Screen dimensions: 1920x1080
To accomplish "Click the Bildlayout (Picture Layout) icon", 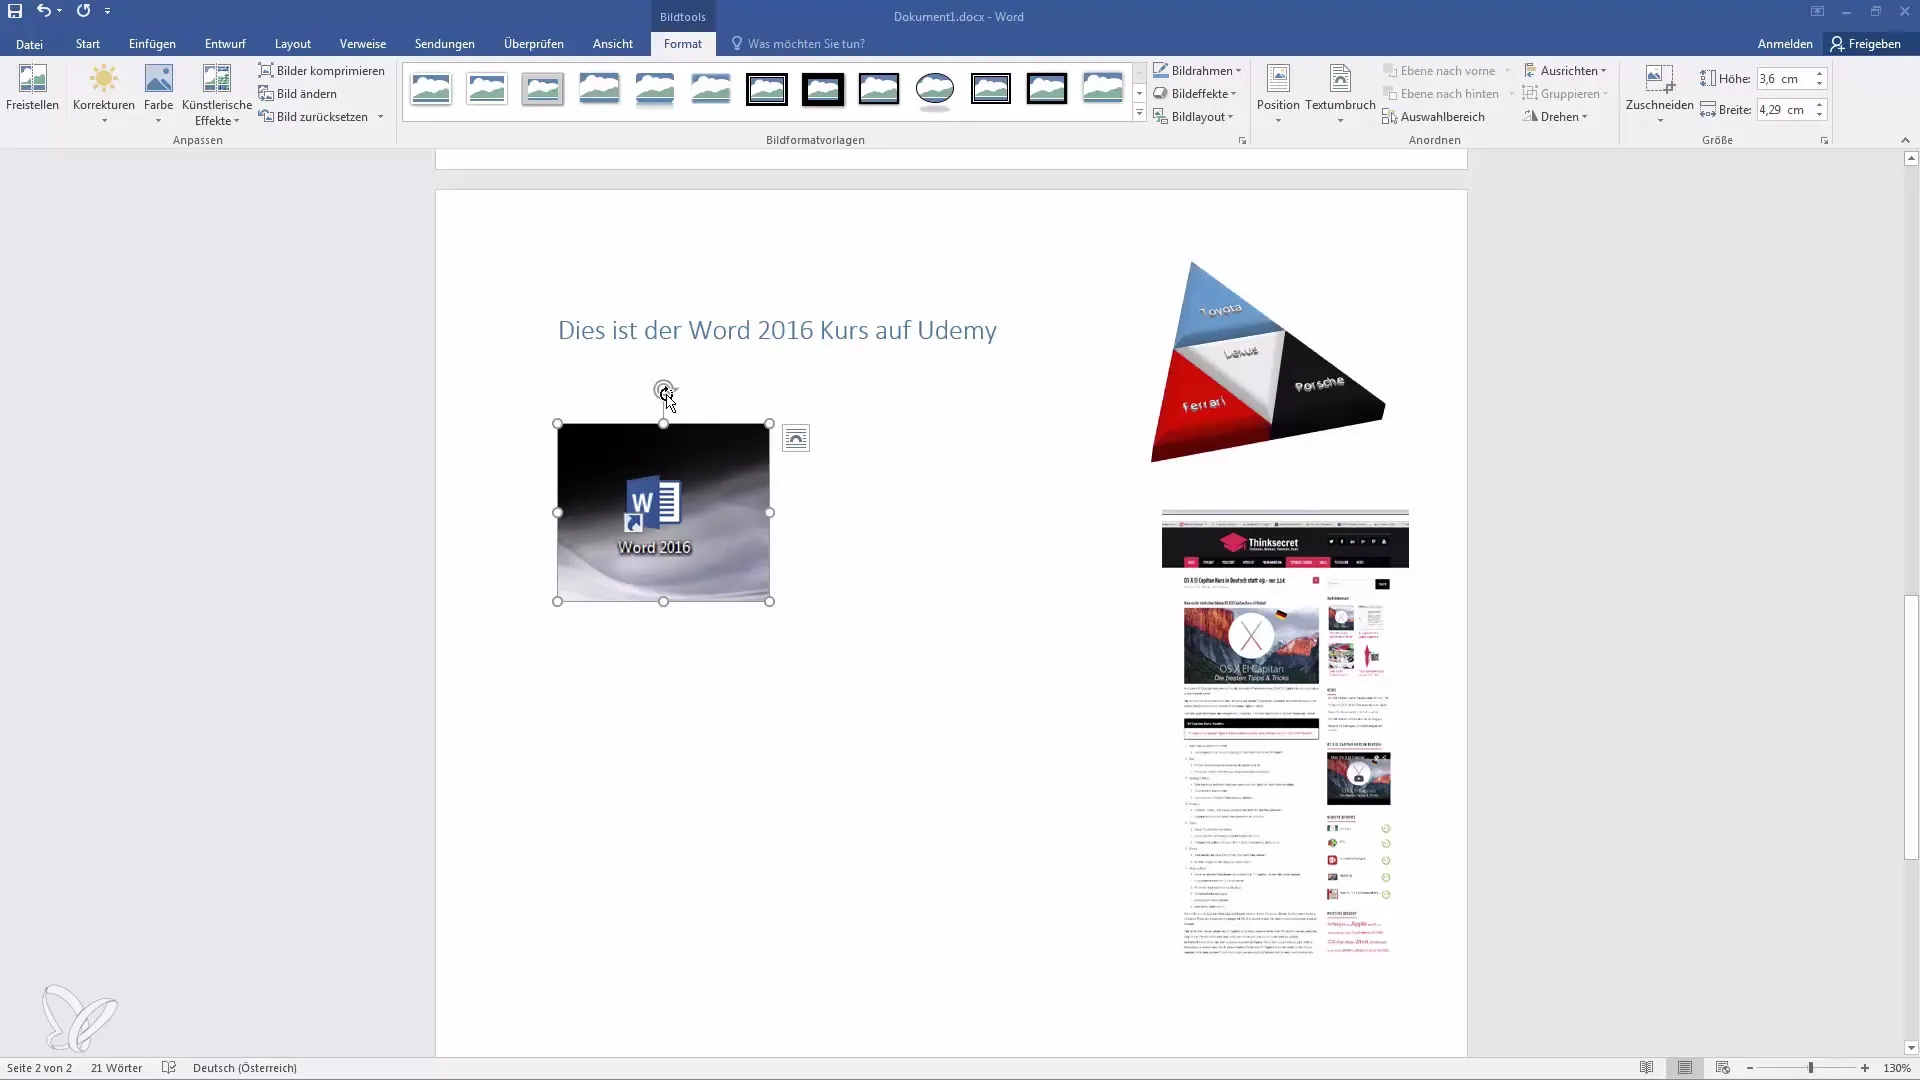I will point(1158,116).
